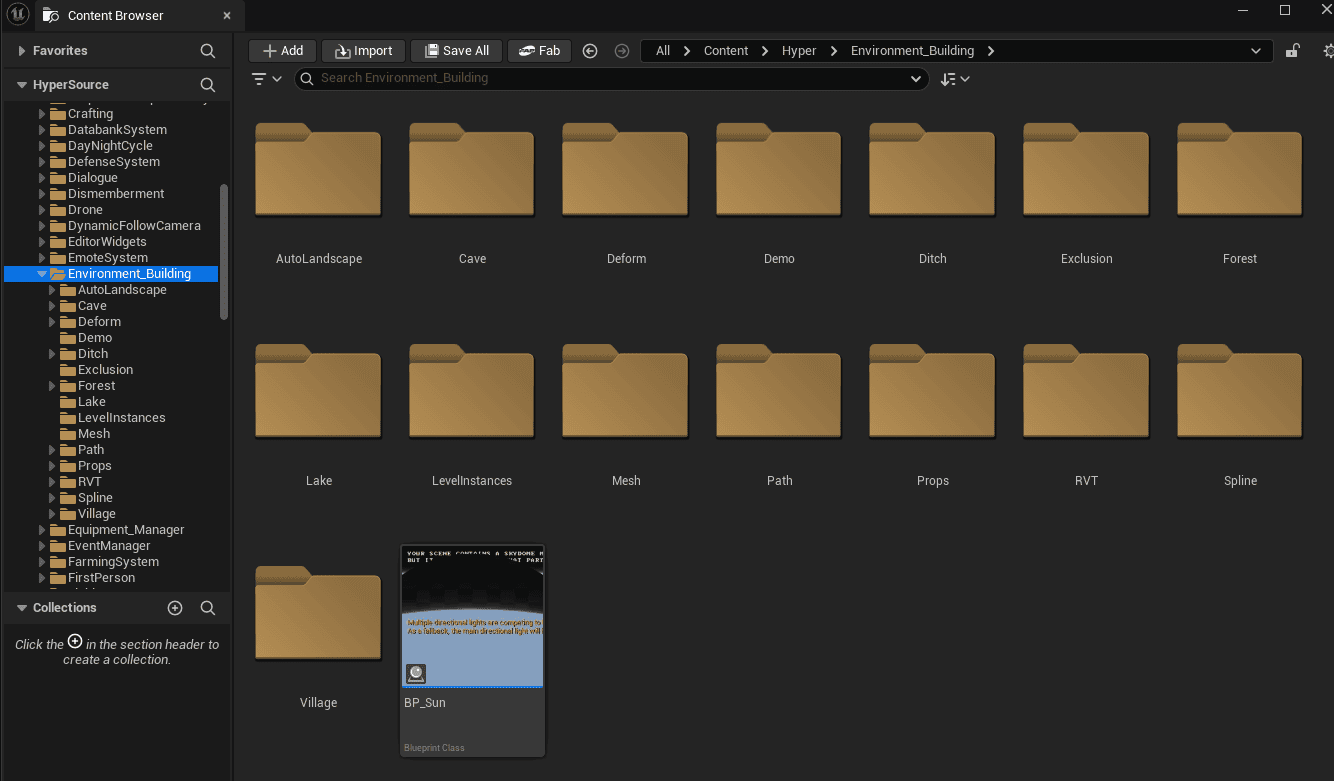Collapse the Collections section
This screenshot has width=1334, height=781.
coord(22,608)
